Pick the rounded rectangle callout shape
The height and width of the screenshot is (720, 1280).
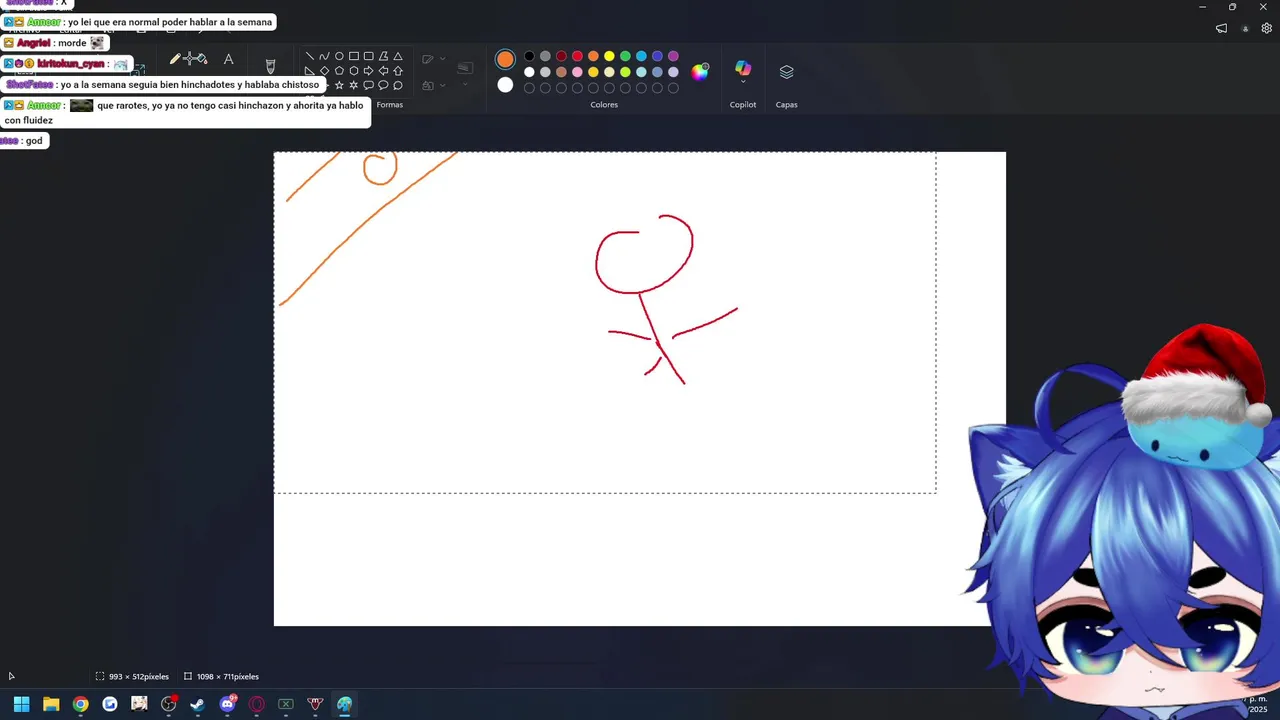pyautogui.click(x=368, y=85)
